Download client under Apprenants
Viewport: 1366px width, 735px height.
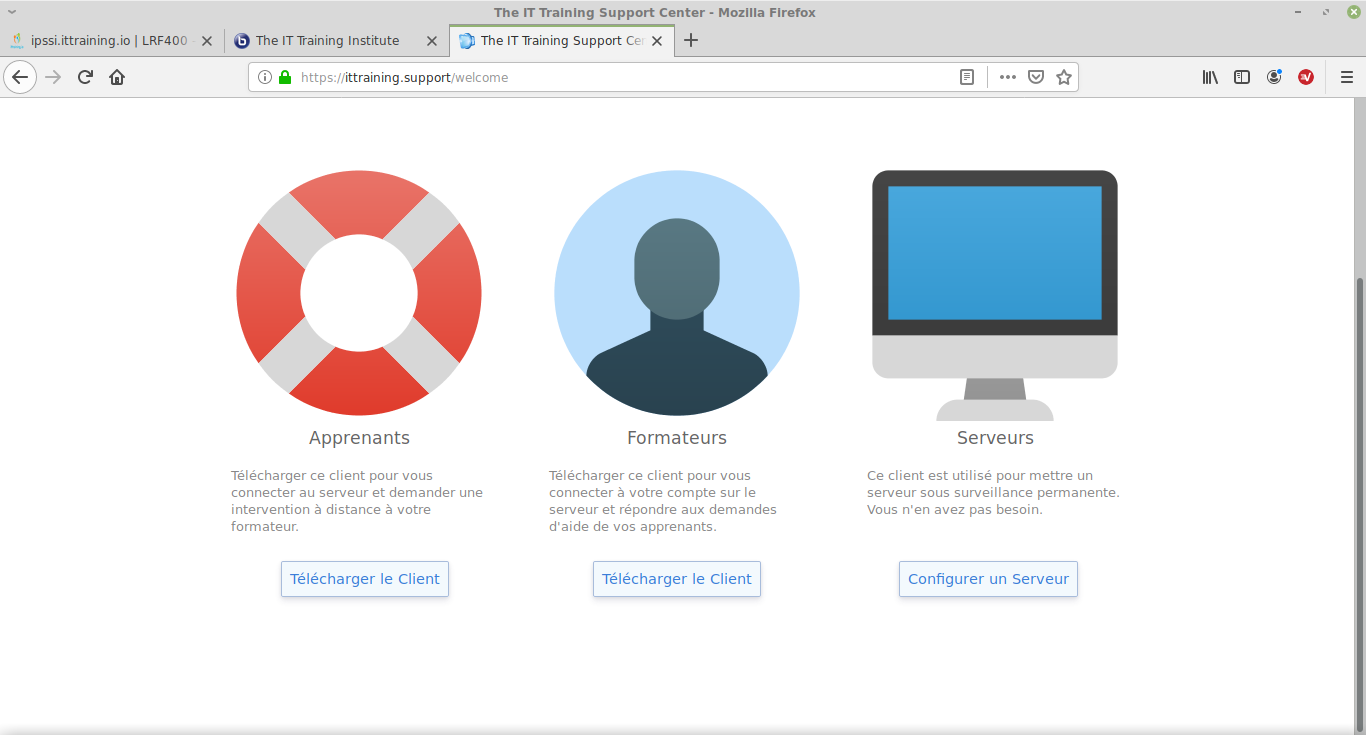pyautogui.click(x=365, y=579)
